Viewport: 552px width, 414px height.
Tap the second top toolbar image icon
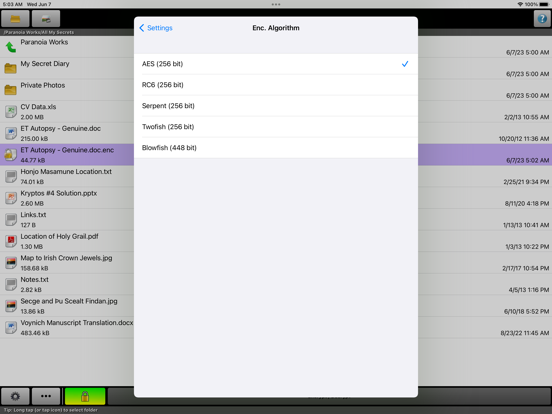pyautogui.click(x=46, y=19)
